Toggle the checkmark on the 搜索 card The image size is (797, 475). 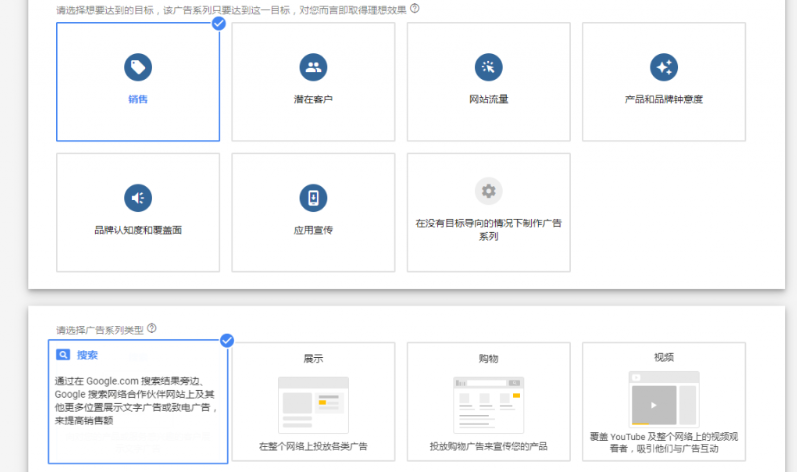tap(227, 340)
